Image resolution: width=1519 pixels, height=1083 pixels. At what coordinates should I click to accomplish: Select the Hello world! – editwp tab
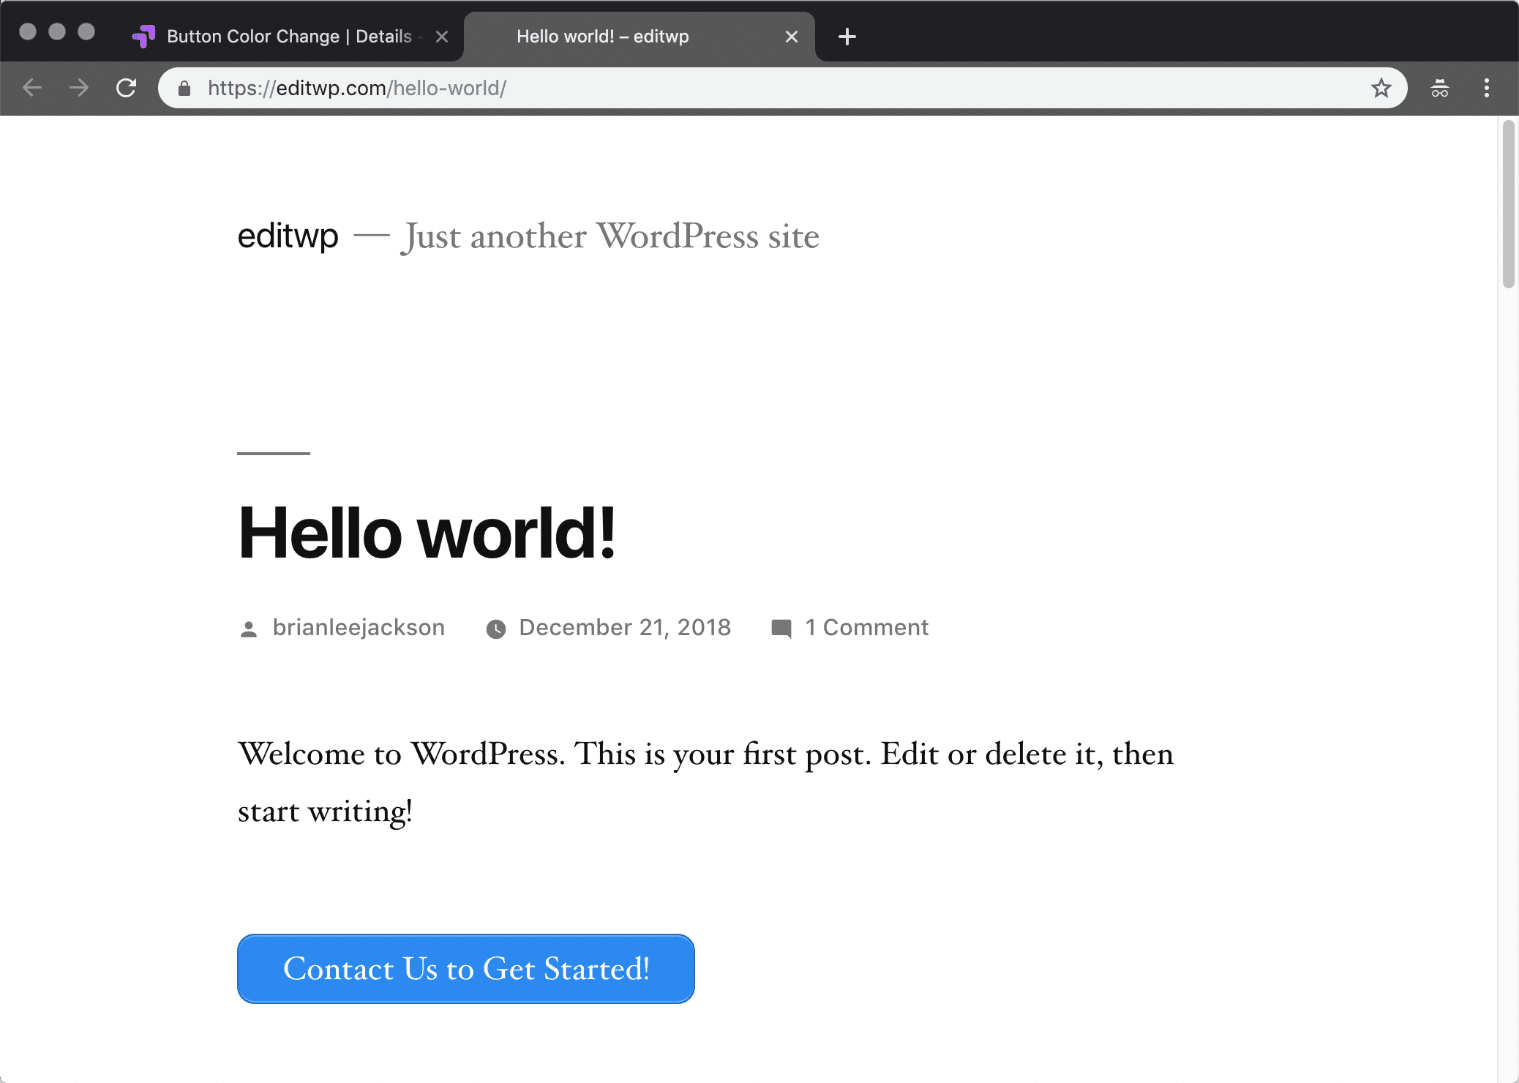pos(602,37)
